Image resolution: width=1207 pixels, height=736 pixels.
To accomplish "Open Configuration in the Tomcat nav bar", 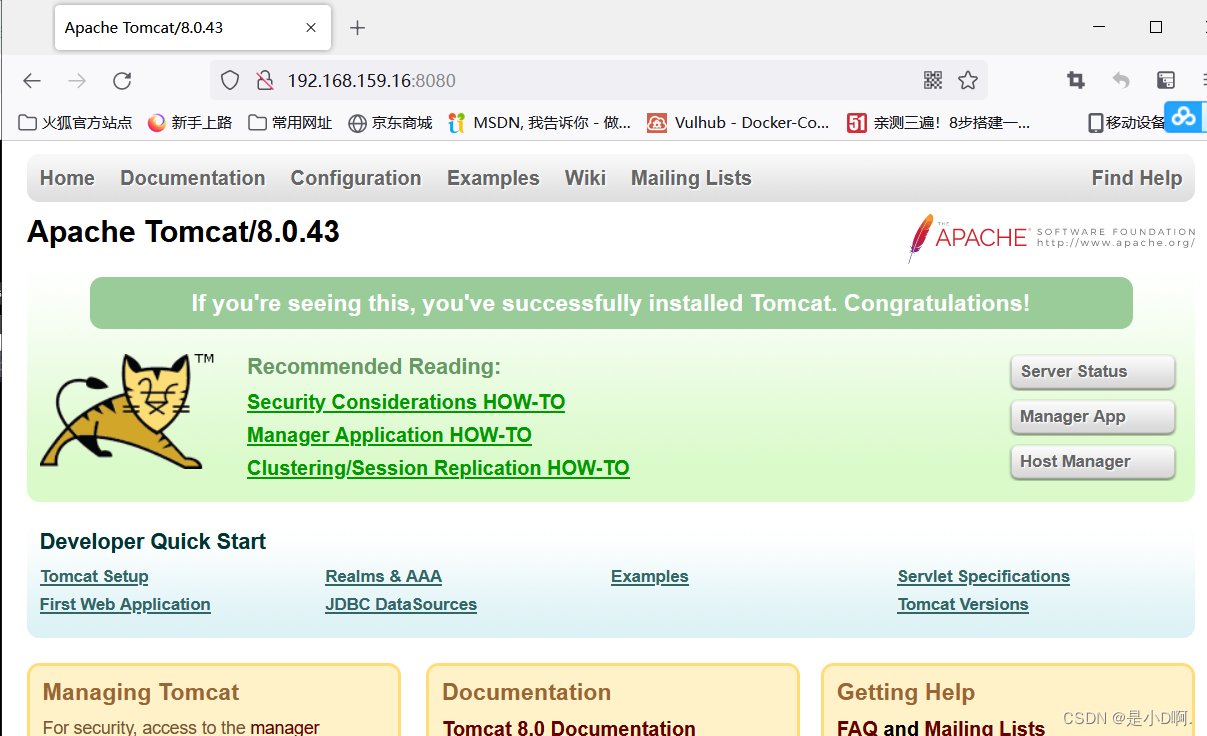I will click(x=356, y=178).
